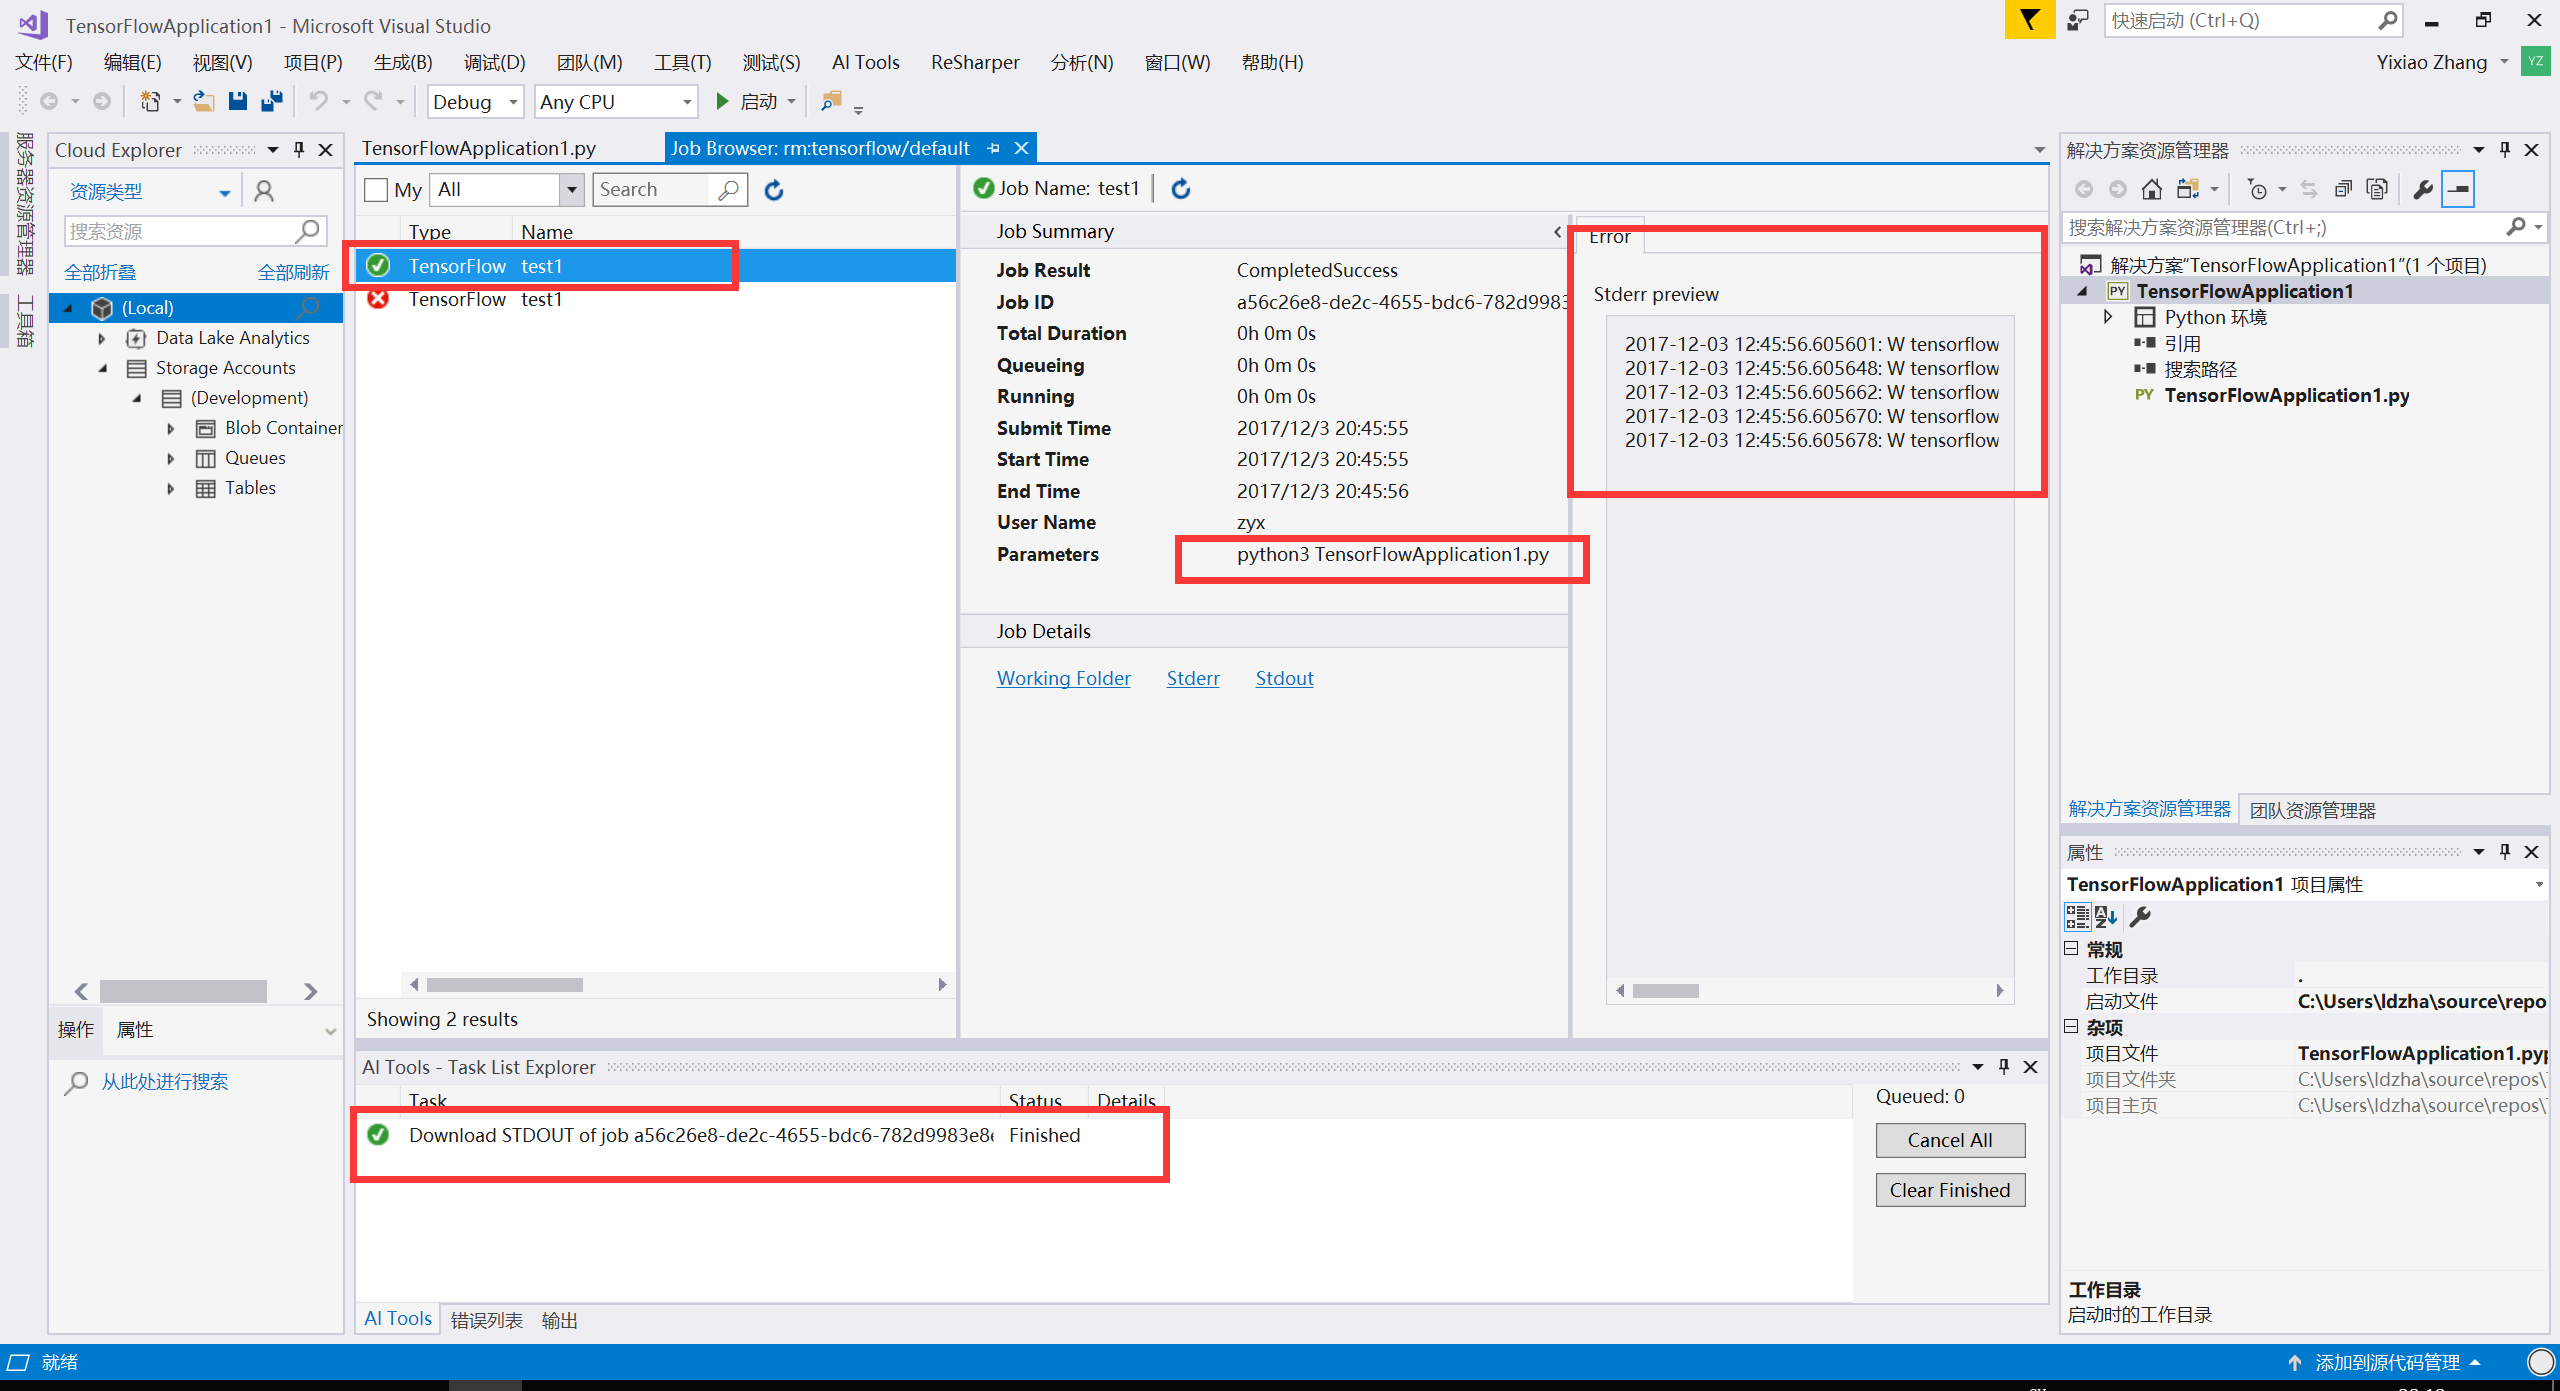2560x1391 pixels.
Task: Click the Open File folder icon
Action: click(204, 101)
